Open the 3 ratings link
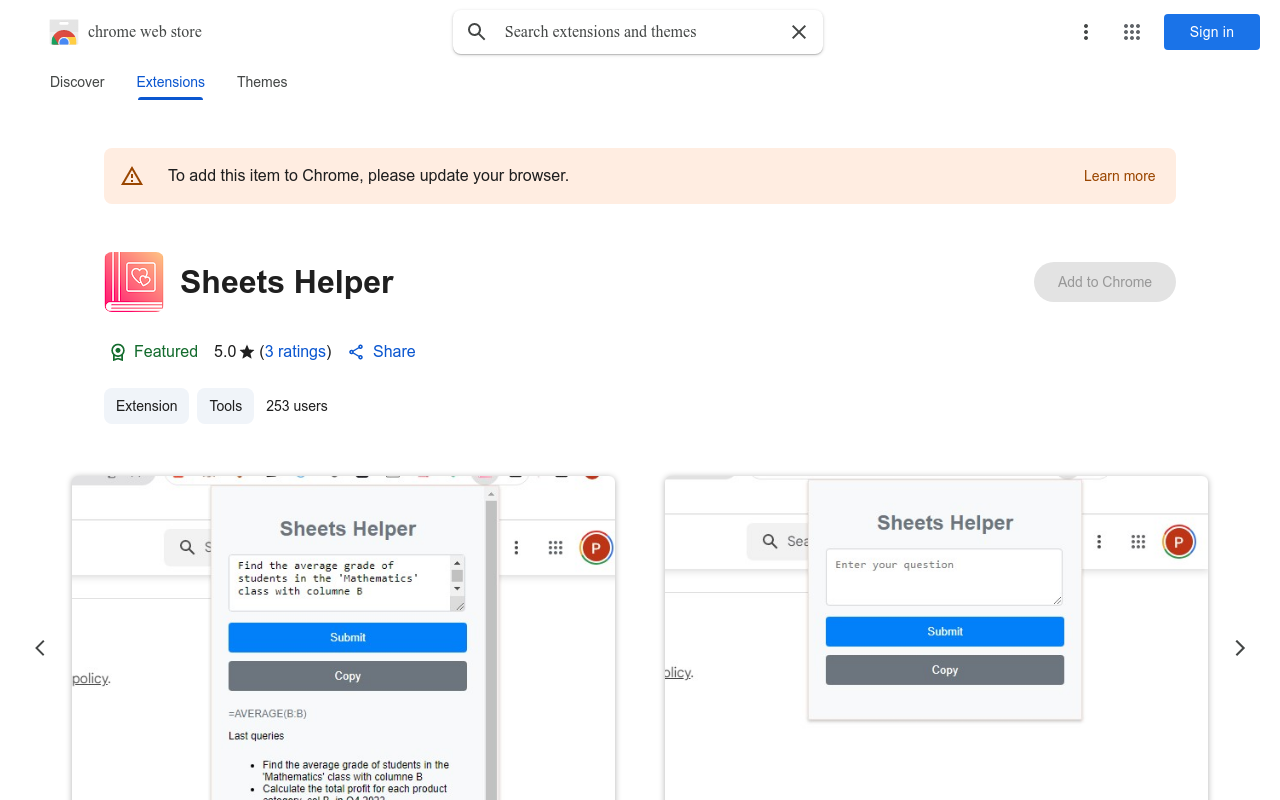 295,352
